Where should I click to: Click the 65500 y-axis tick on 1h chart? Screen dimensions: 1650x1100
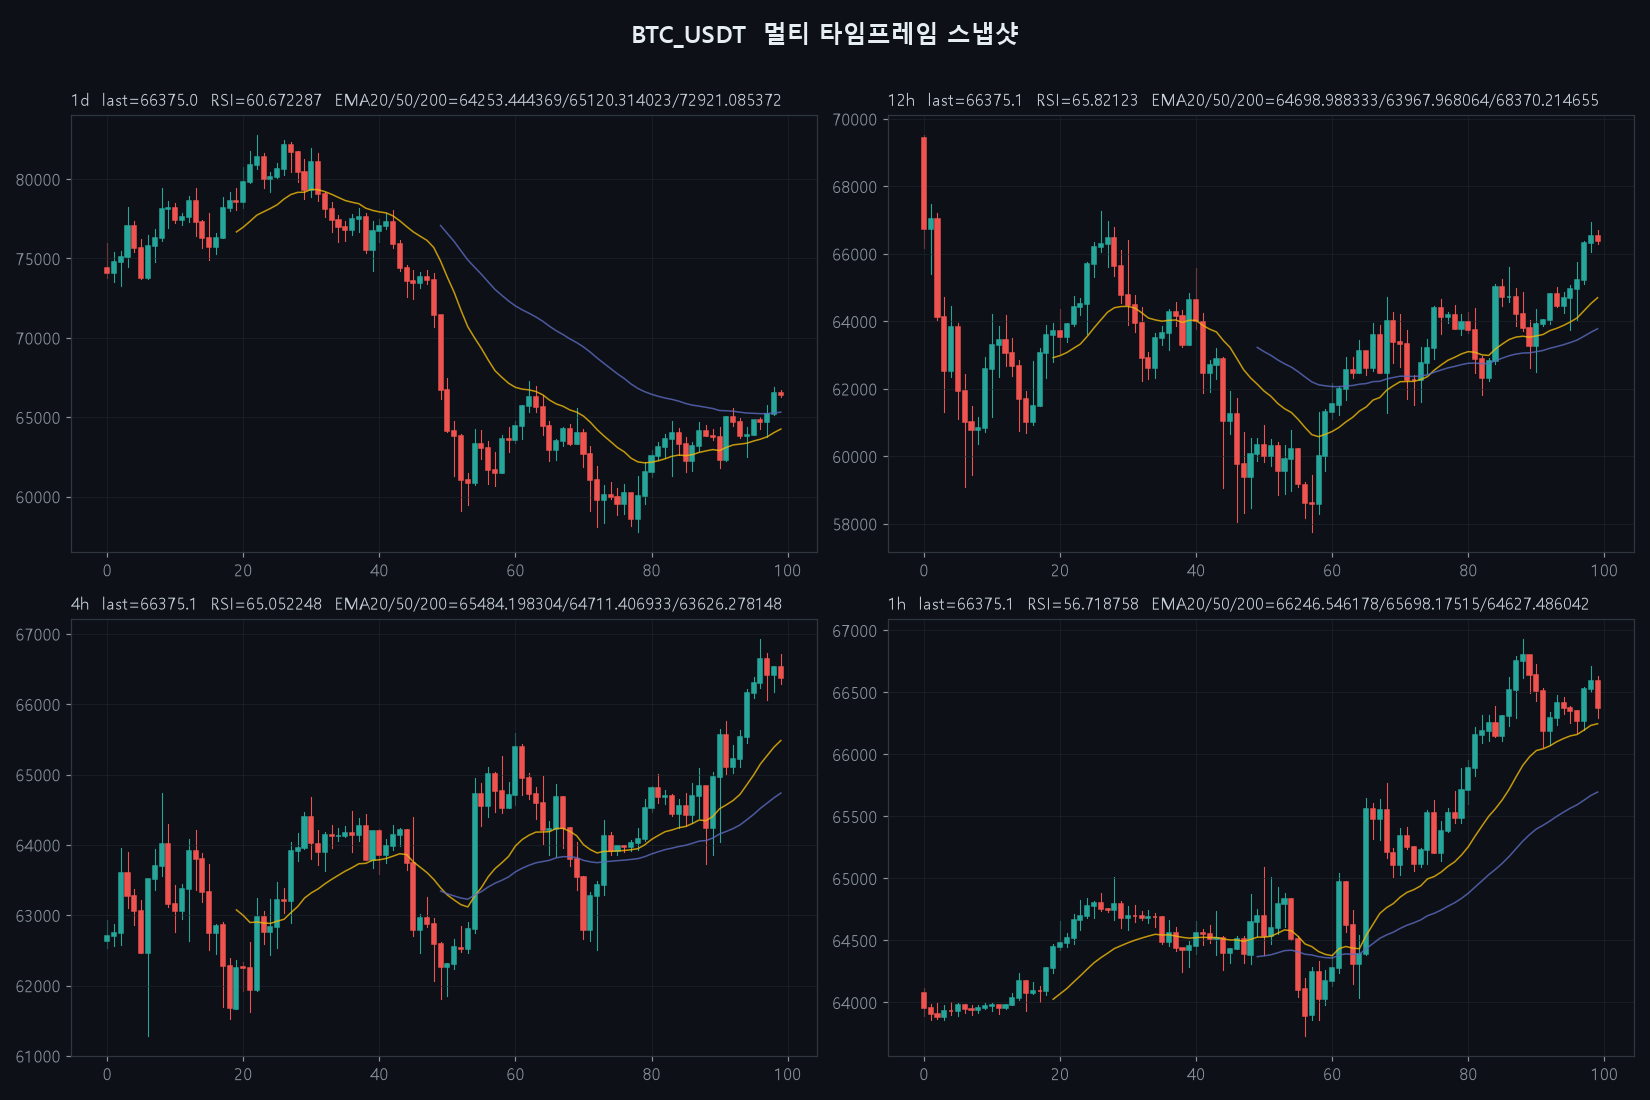pyautogui.click(x=855, y=817)
